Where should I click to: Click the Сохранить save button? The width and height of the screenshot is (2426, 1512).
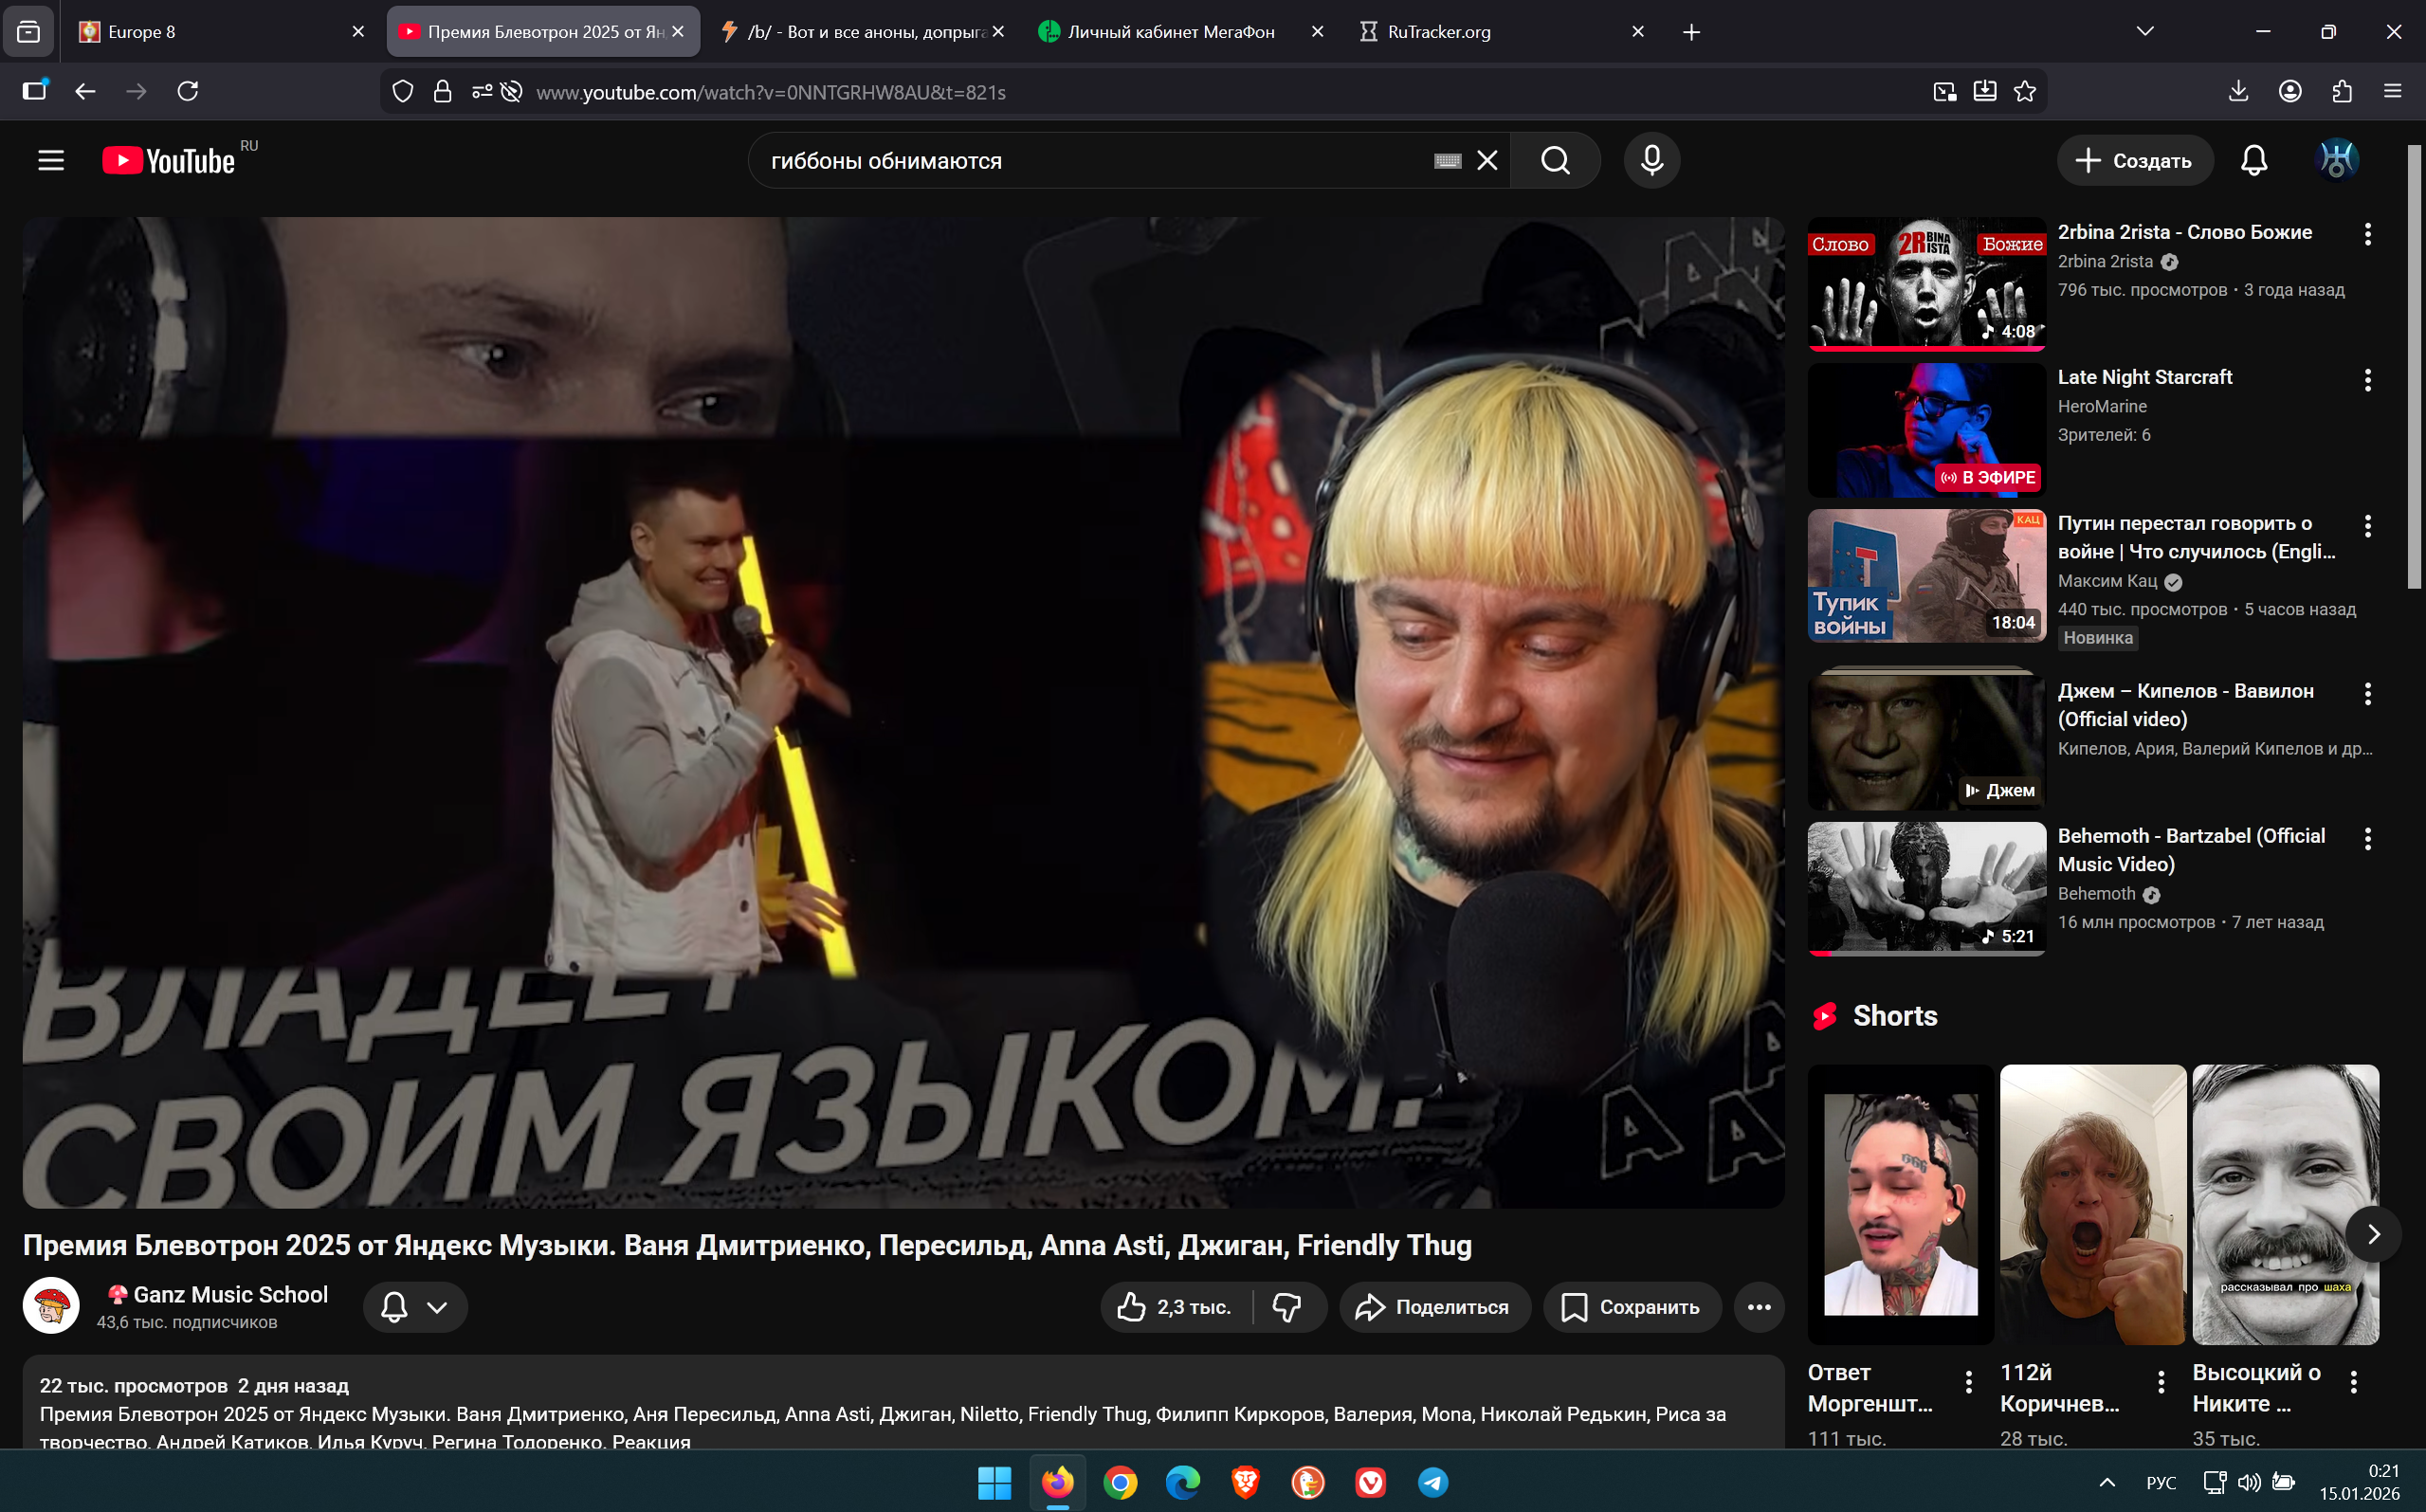(1631, 1307)
